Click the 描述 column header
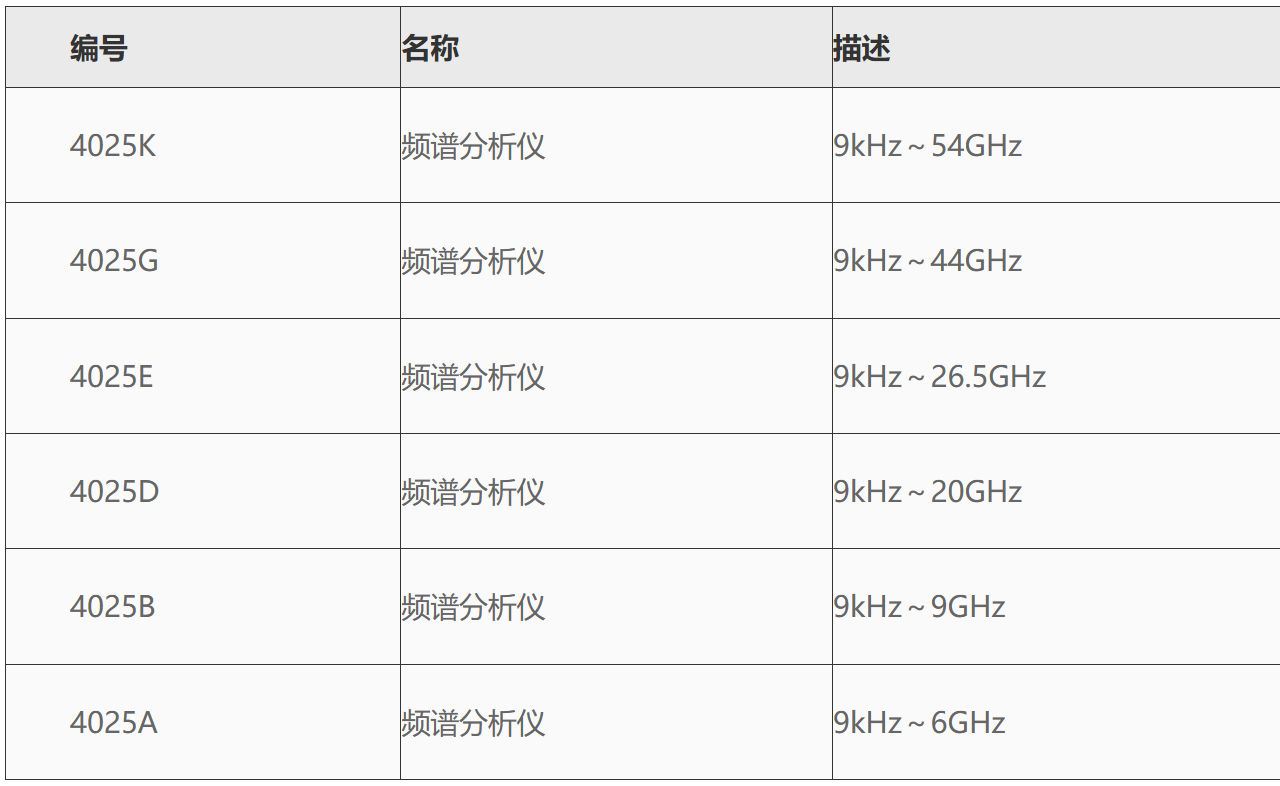Image resolution: width=1280 pixels, height=786 pixels. pos(862,48)
